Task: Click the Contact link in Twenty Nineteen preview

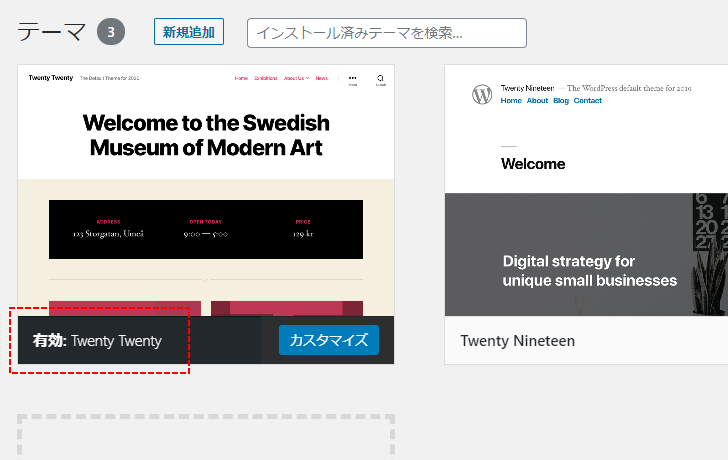Action: 588,101
